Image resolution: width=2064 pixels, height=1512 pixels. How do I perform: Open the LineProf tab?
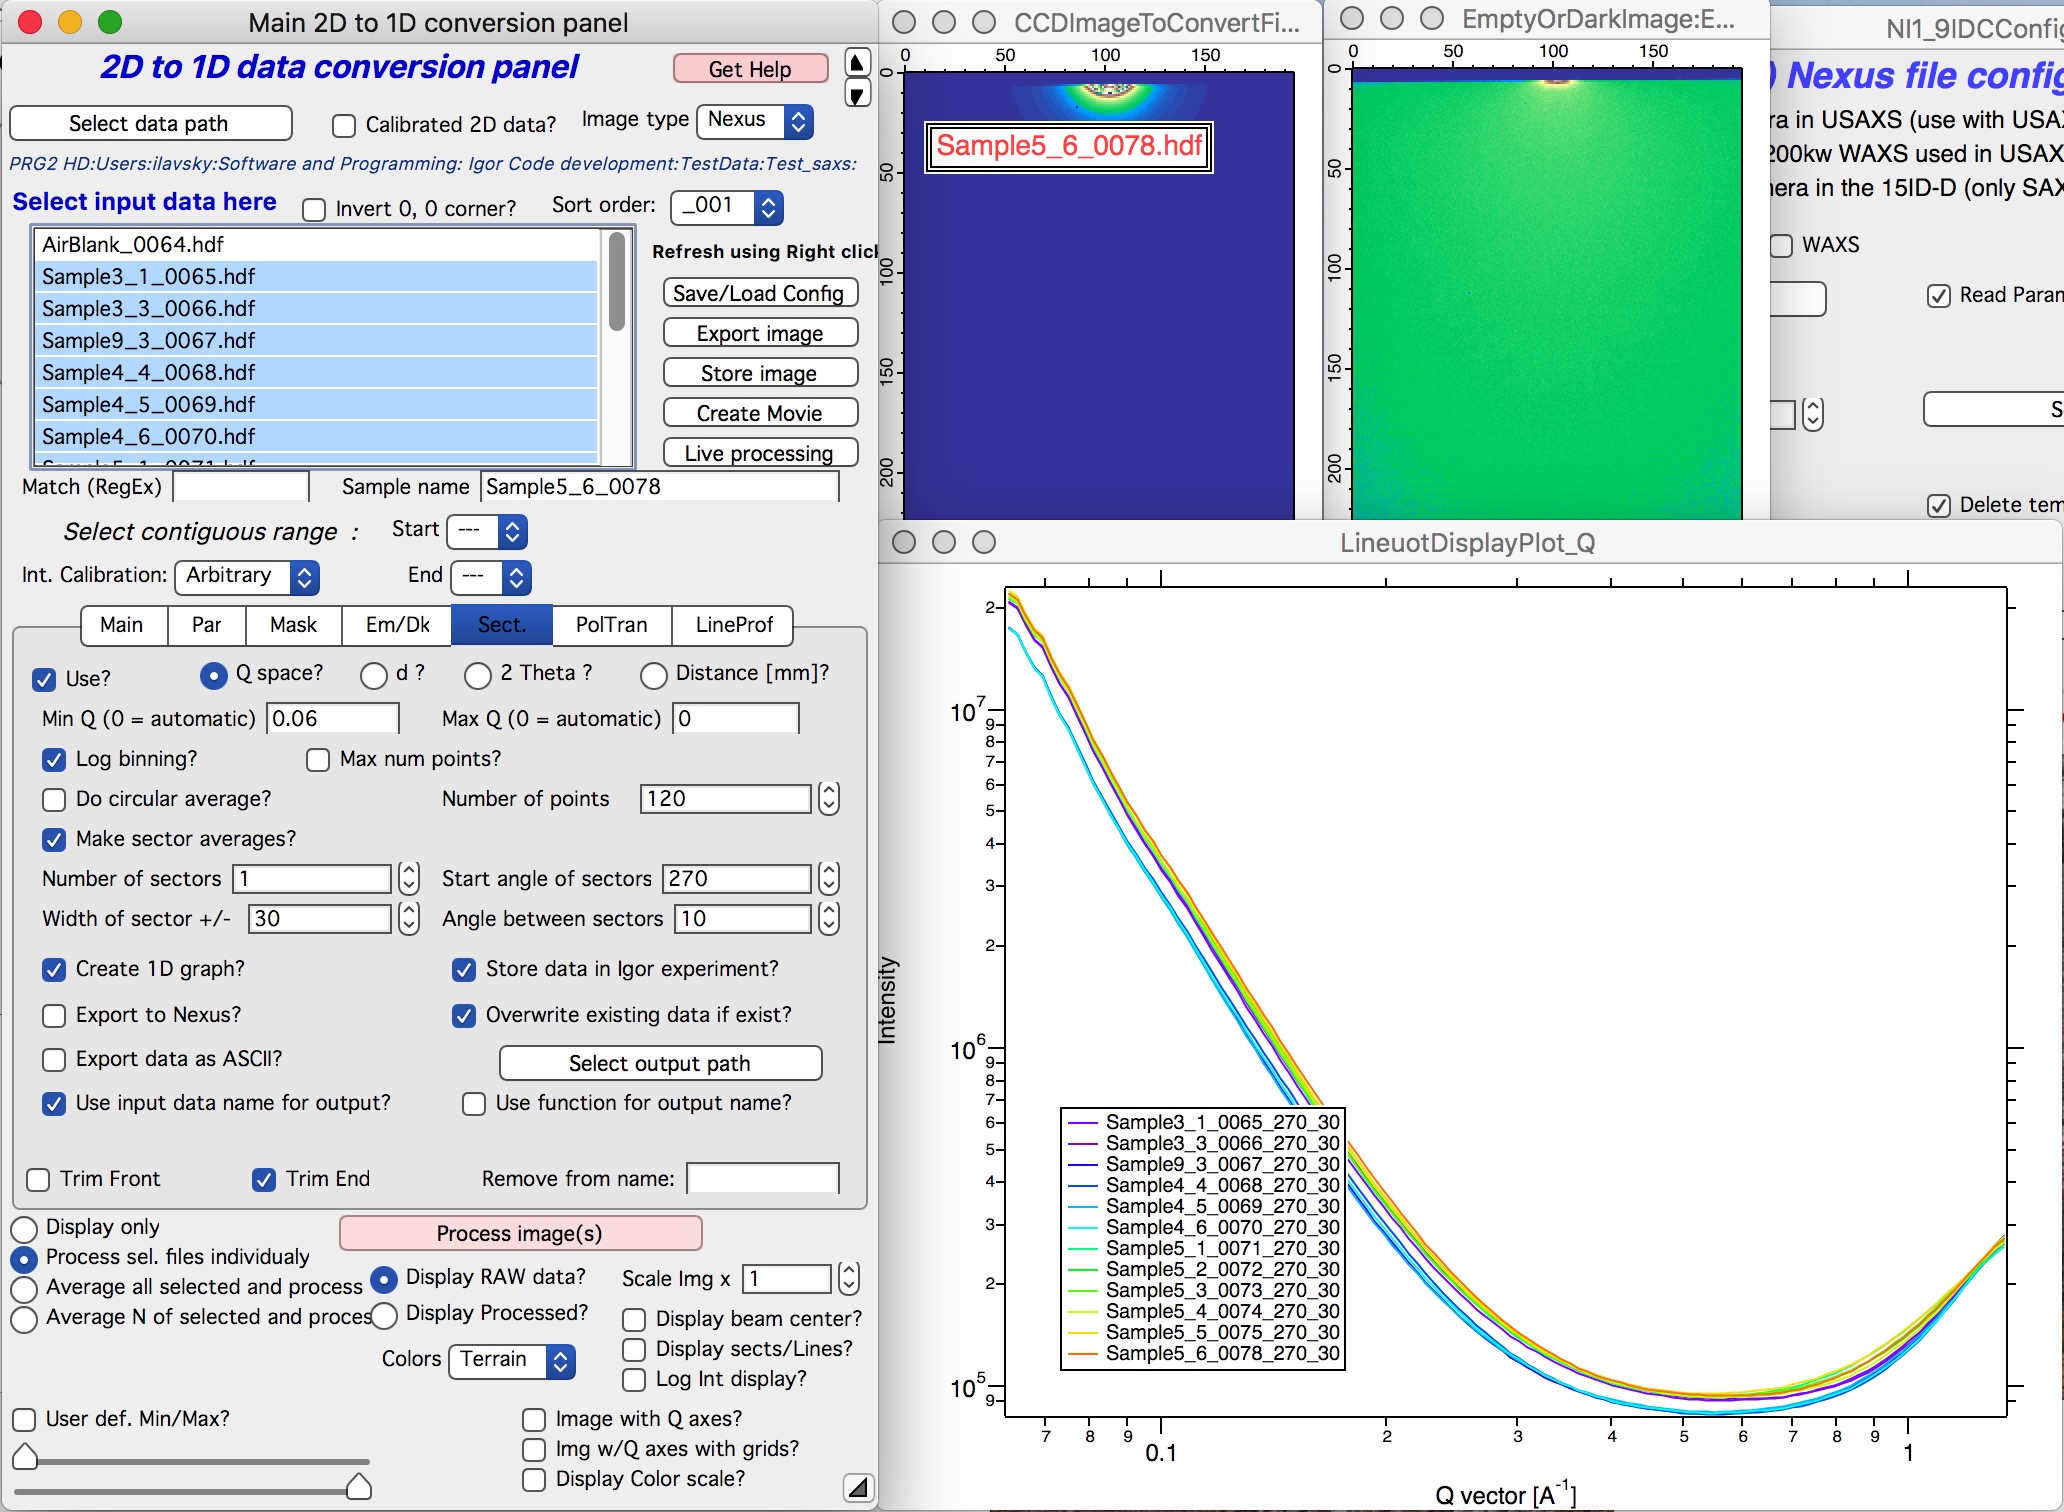pos(733,625)
